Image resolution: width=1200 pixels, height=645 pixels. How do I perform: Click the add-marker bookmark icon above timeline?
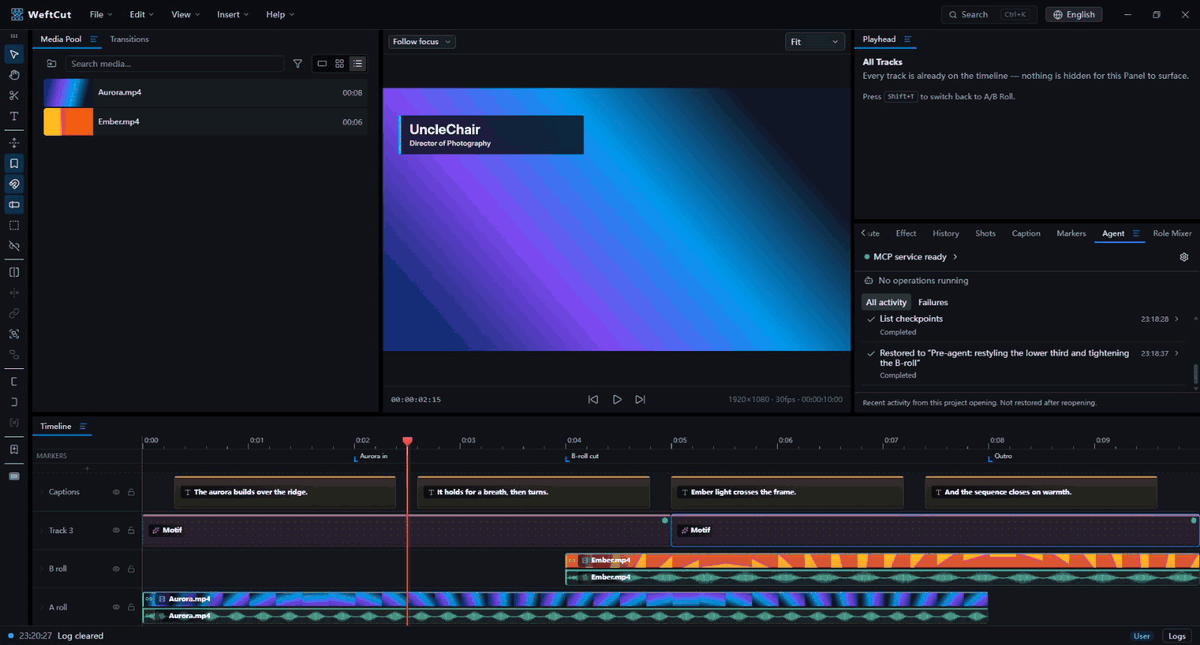pyautogui.click(x=14, y=449)
